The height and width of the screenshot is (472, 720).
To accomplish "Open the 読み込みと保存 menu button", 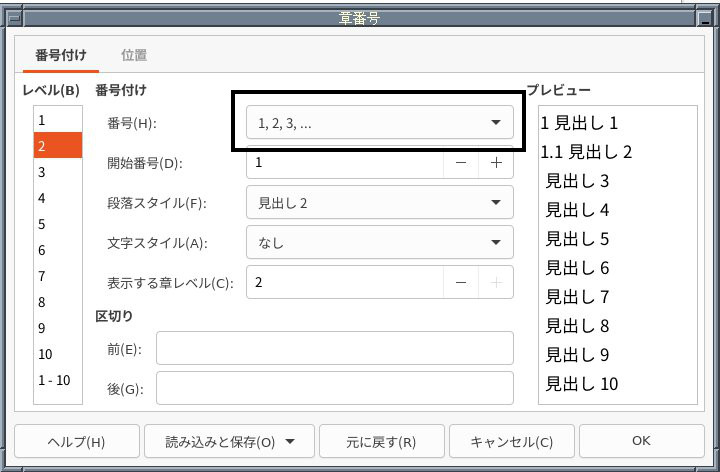I will point(229,441).
